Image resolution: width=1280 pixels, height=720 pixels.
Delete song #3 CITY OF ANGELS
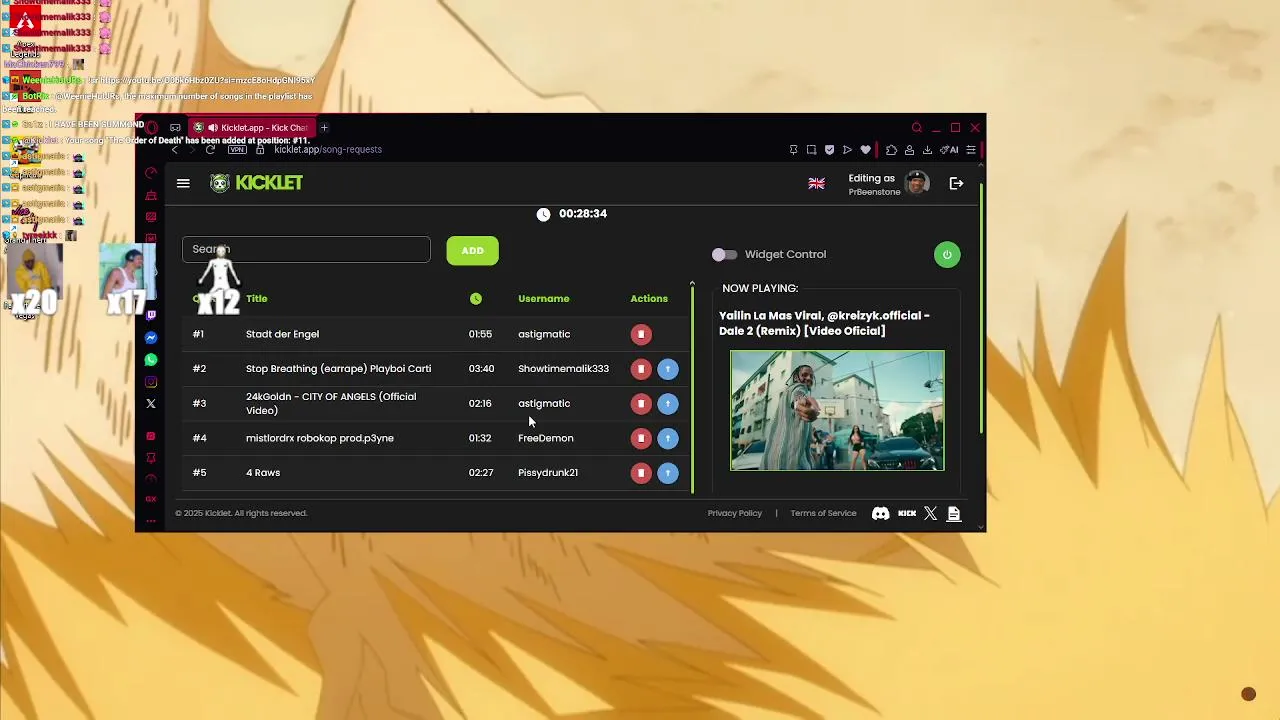[x=641, y=403]
